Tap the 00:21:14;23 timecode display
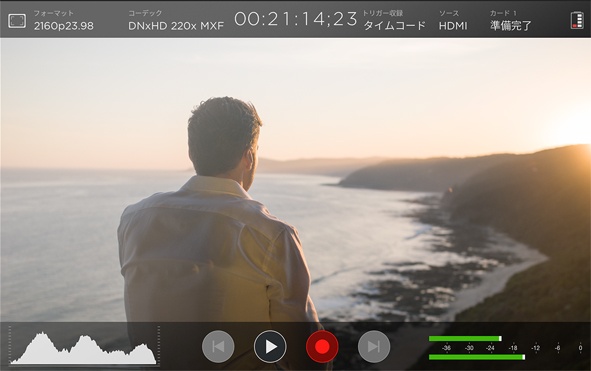 click(296, 19)
